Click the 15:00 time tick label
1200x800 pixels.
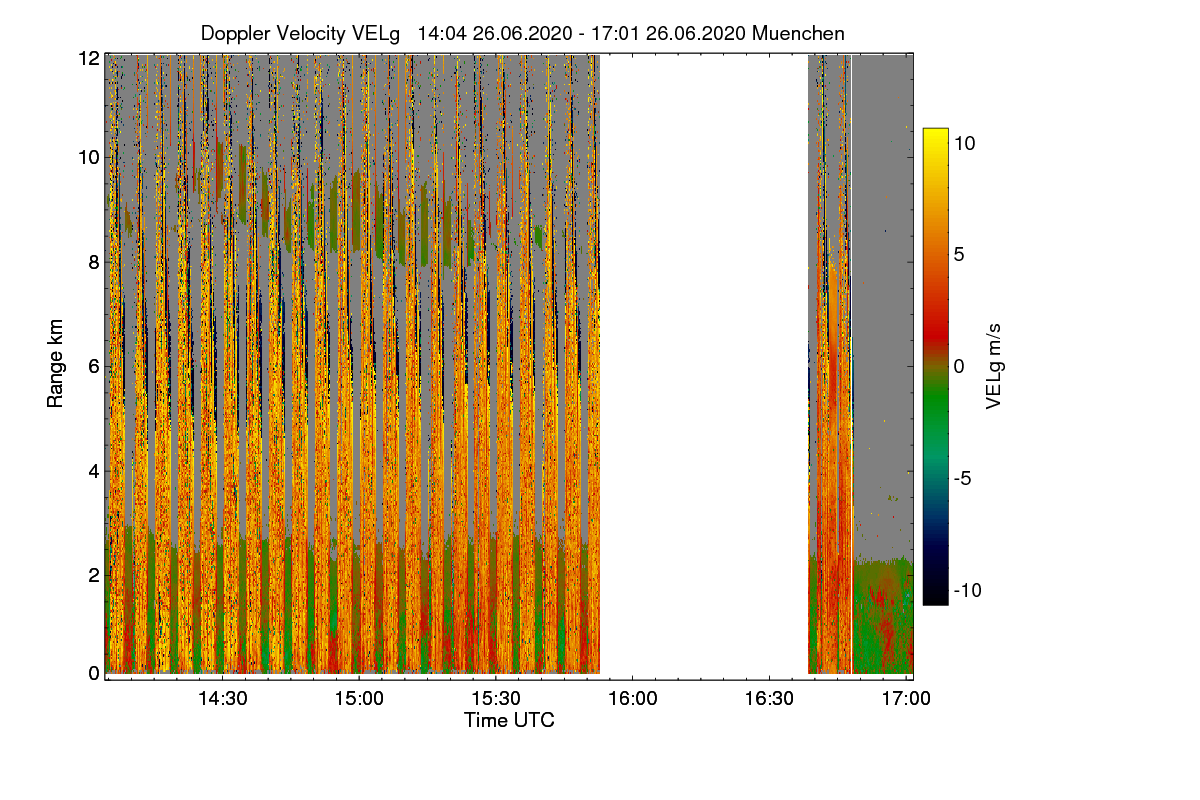pyautogui.click(x=360, y=698)
